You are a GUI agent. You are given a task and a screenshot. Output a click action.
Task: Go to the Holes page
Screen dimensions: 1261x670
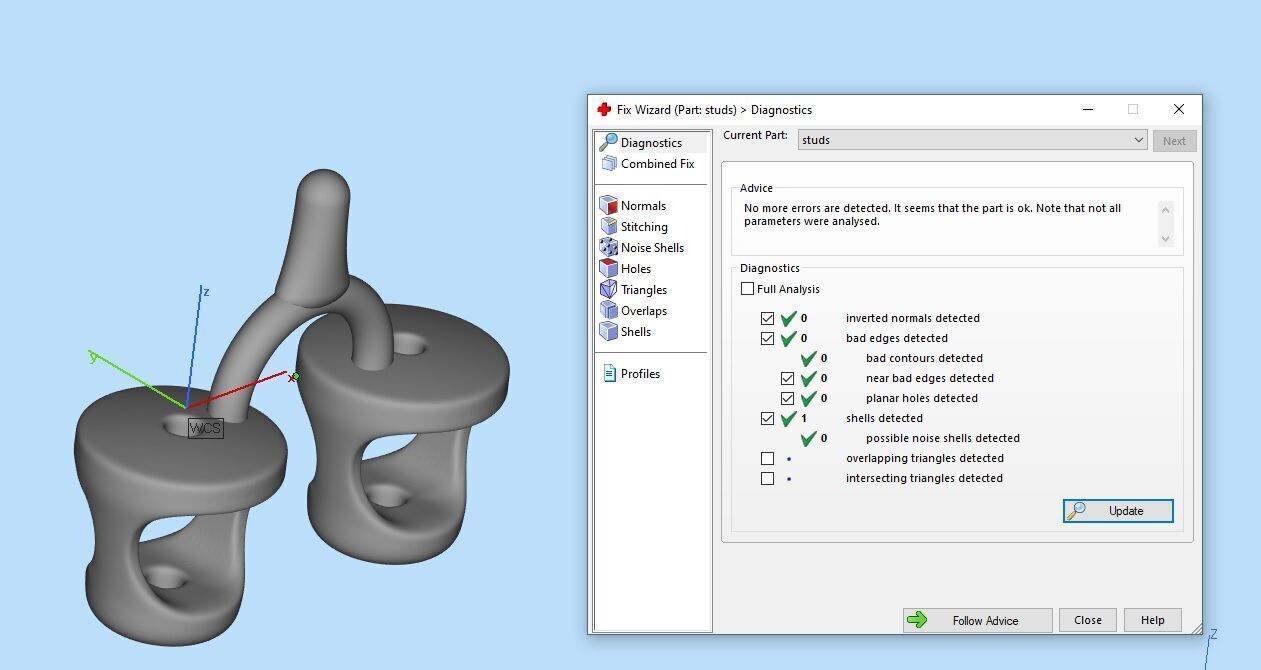tap(636, 268)
